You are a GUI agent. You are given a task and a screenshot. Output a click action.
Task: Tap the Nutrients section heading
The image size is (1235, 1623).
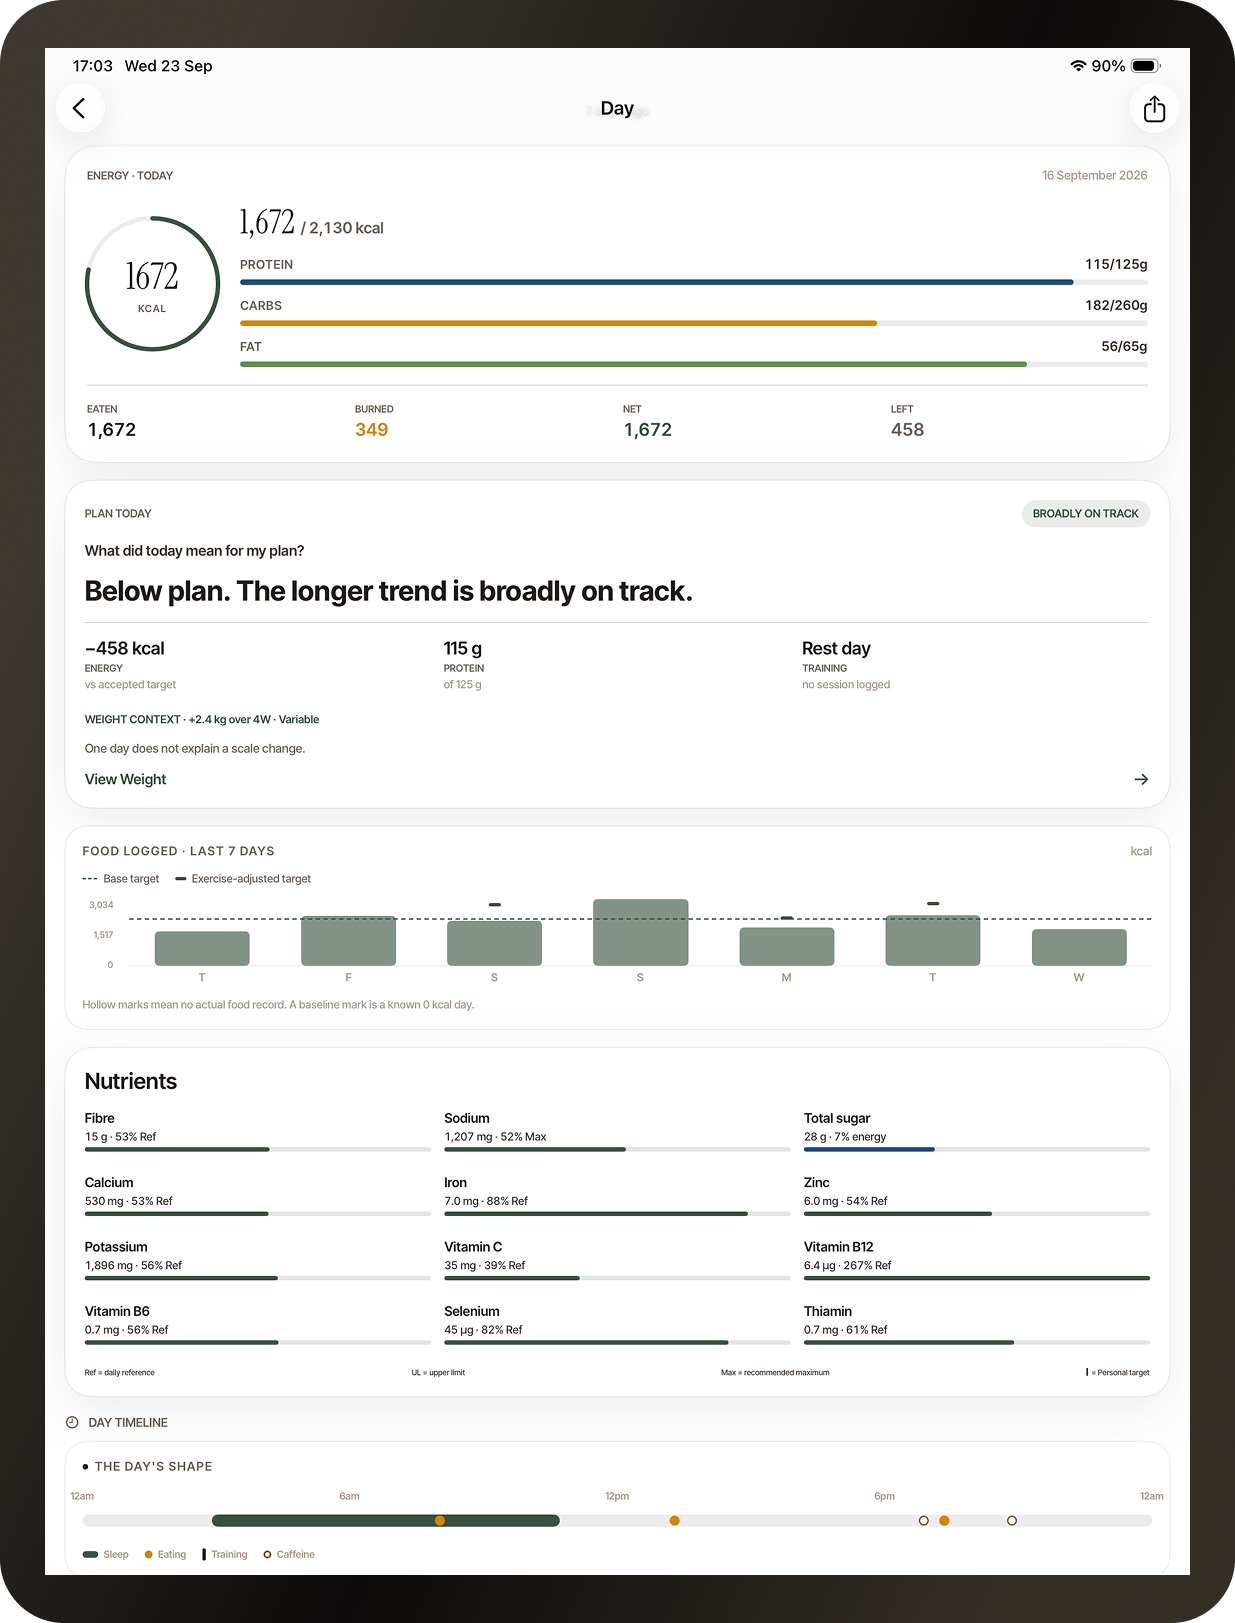[x=131, y=1081]
